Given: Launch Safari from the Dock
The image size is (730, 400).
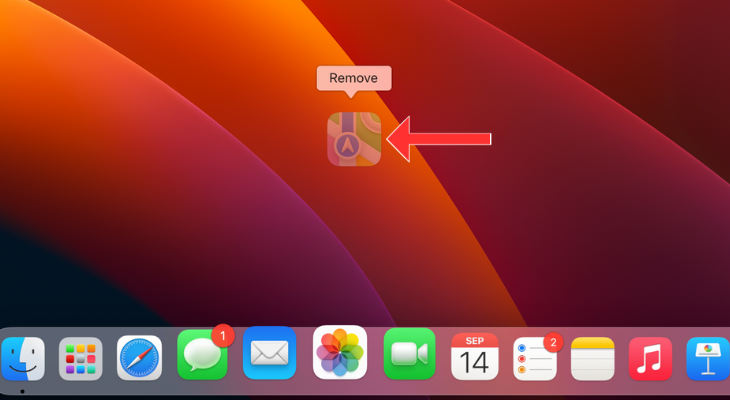Looking at the screenshot, I should pos(139,358).
